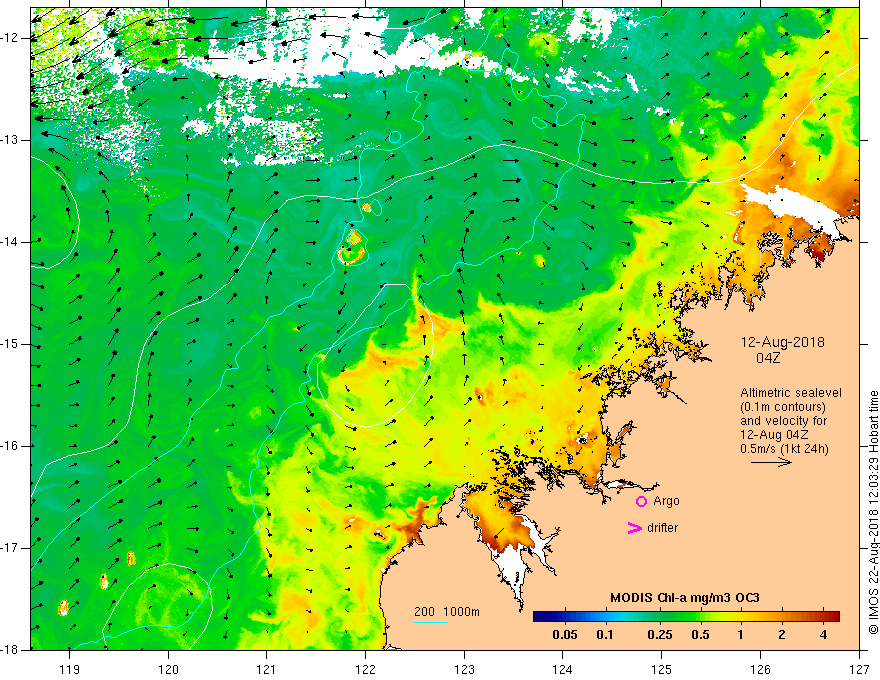The width and height of the screenshot is (880, 680).
Task: Click the dark red end of Chl-a colorbar
Action: 833,616
